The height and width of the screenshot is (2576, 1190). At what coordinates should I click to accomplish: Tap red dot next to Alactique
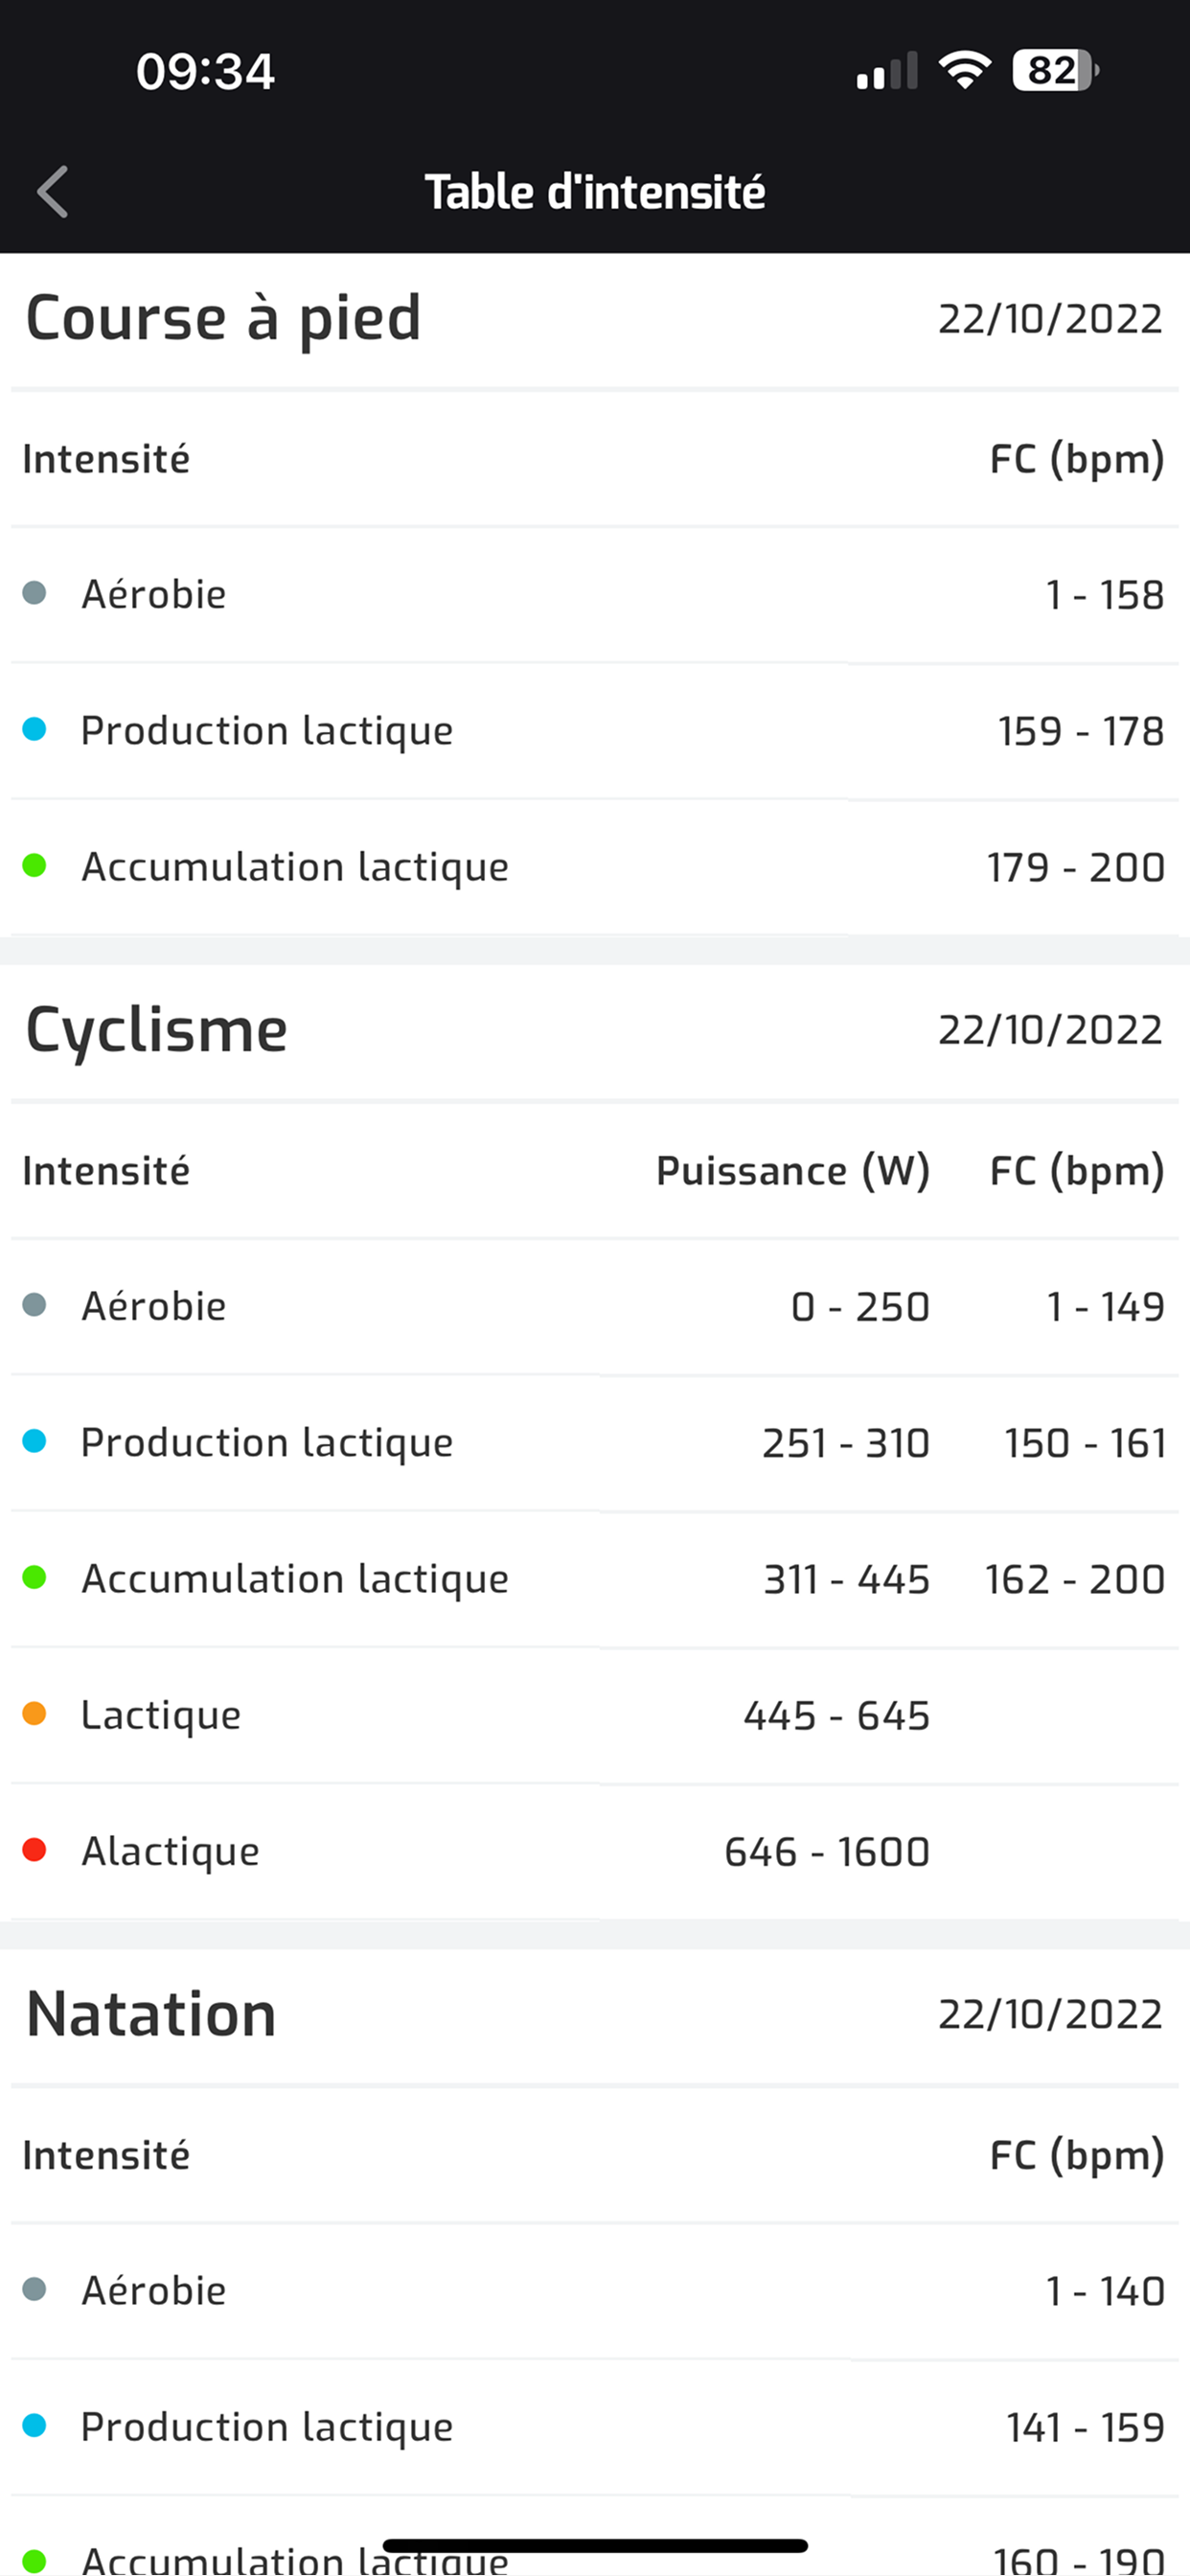[35, 1850]
